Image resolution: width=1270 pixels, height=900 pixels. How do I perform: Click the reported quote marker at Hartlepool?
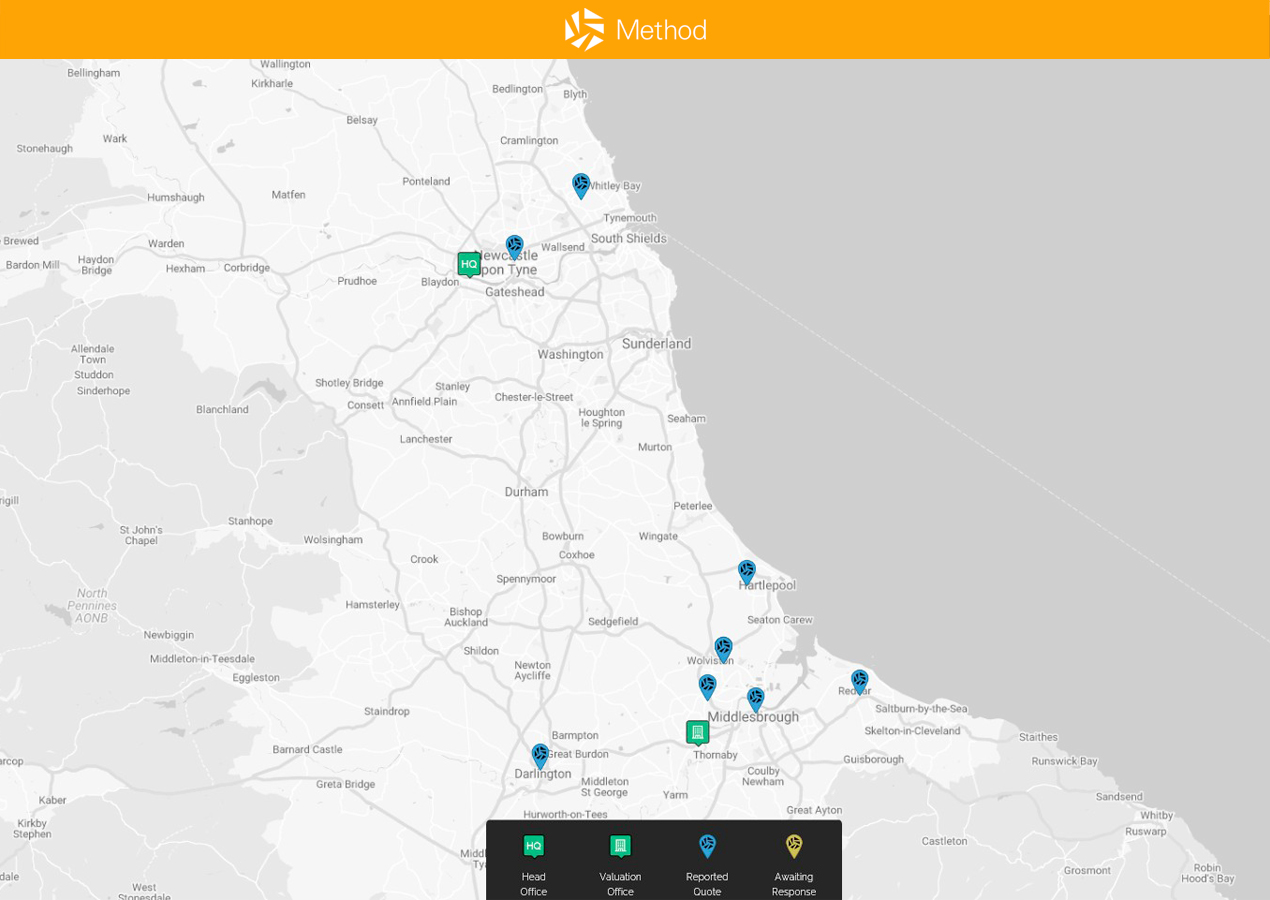click(x=747, y=572)
